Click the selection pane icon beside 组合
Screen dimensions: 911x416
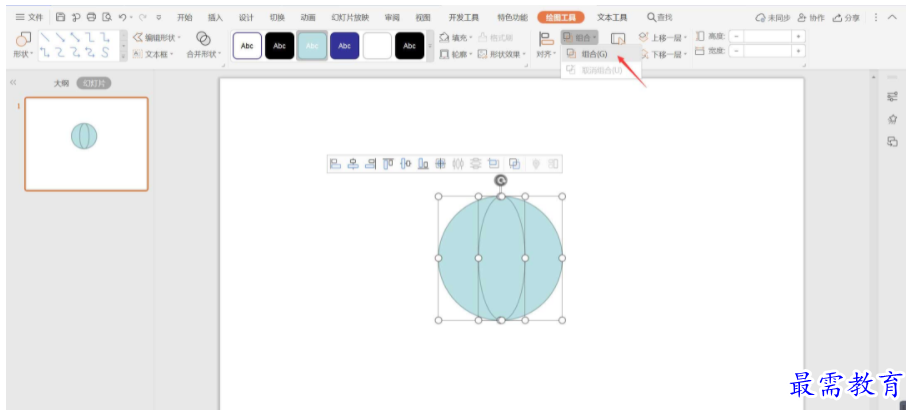[618, 40]
